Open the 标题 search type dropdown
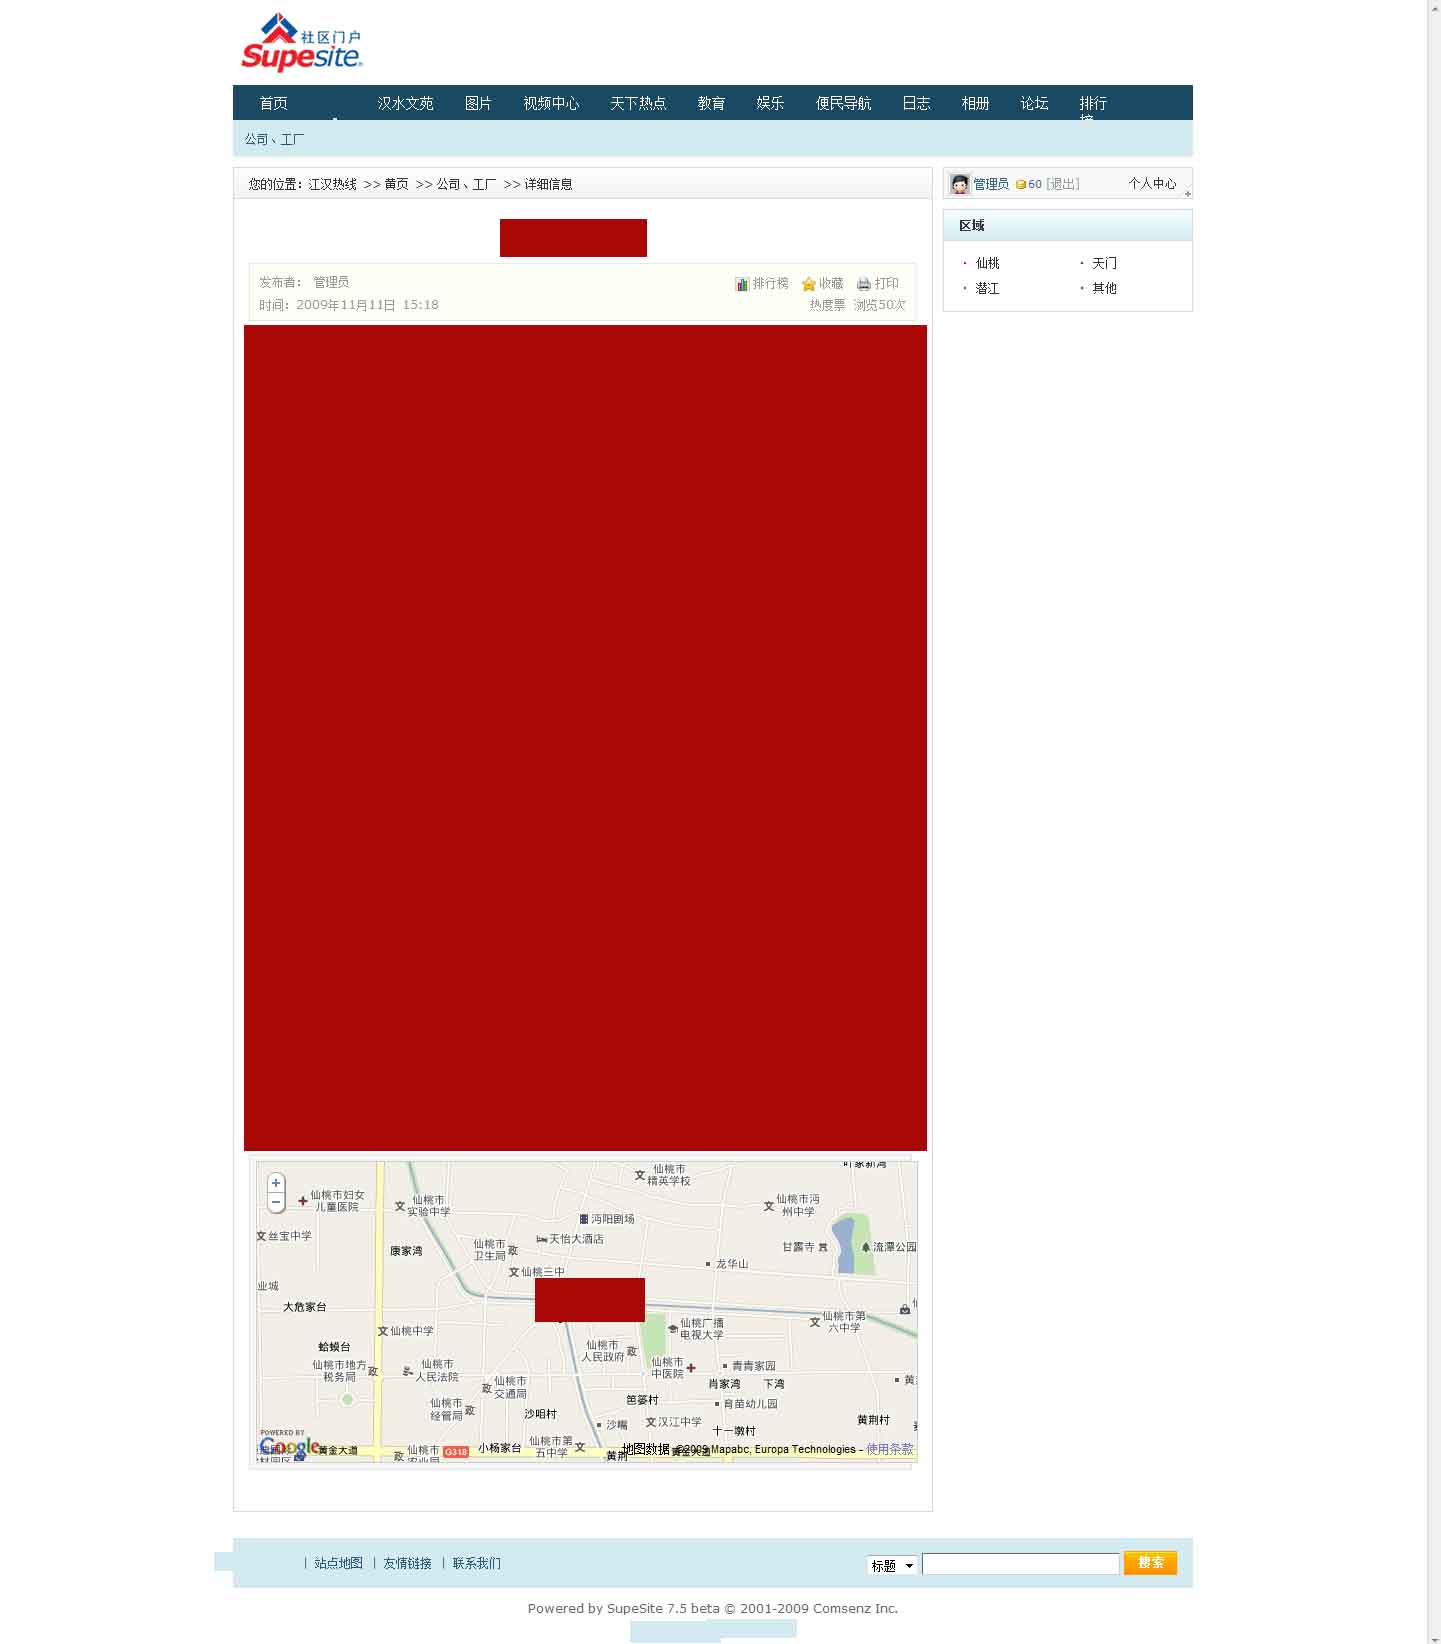Screen dimensions: 1441x1644 (x=892, y=1565)
